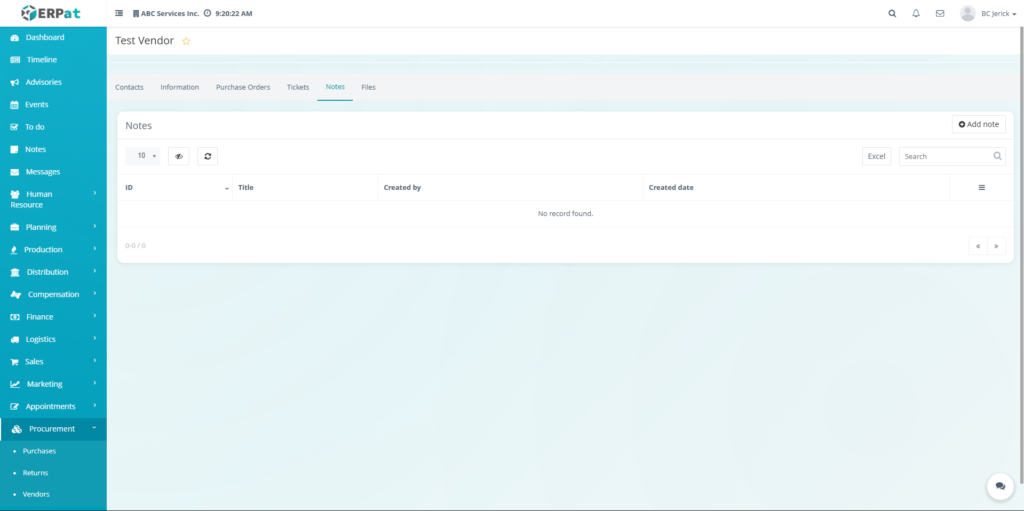Collapse the Procurement sidebar menu

pyautogui.click(x=53, y=429)
